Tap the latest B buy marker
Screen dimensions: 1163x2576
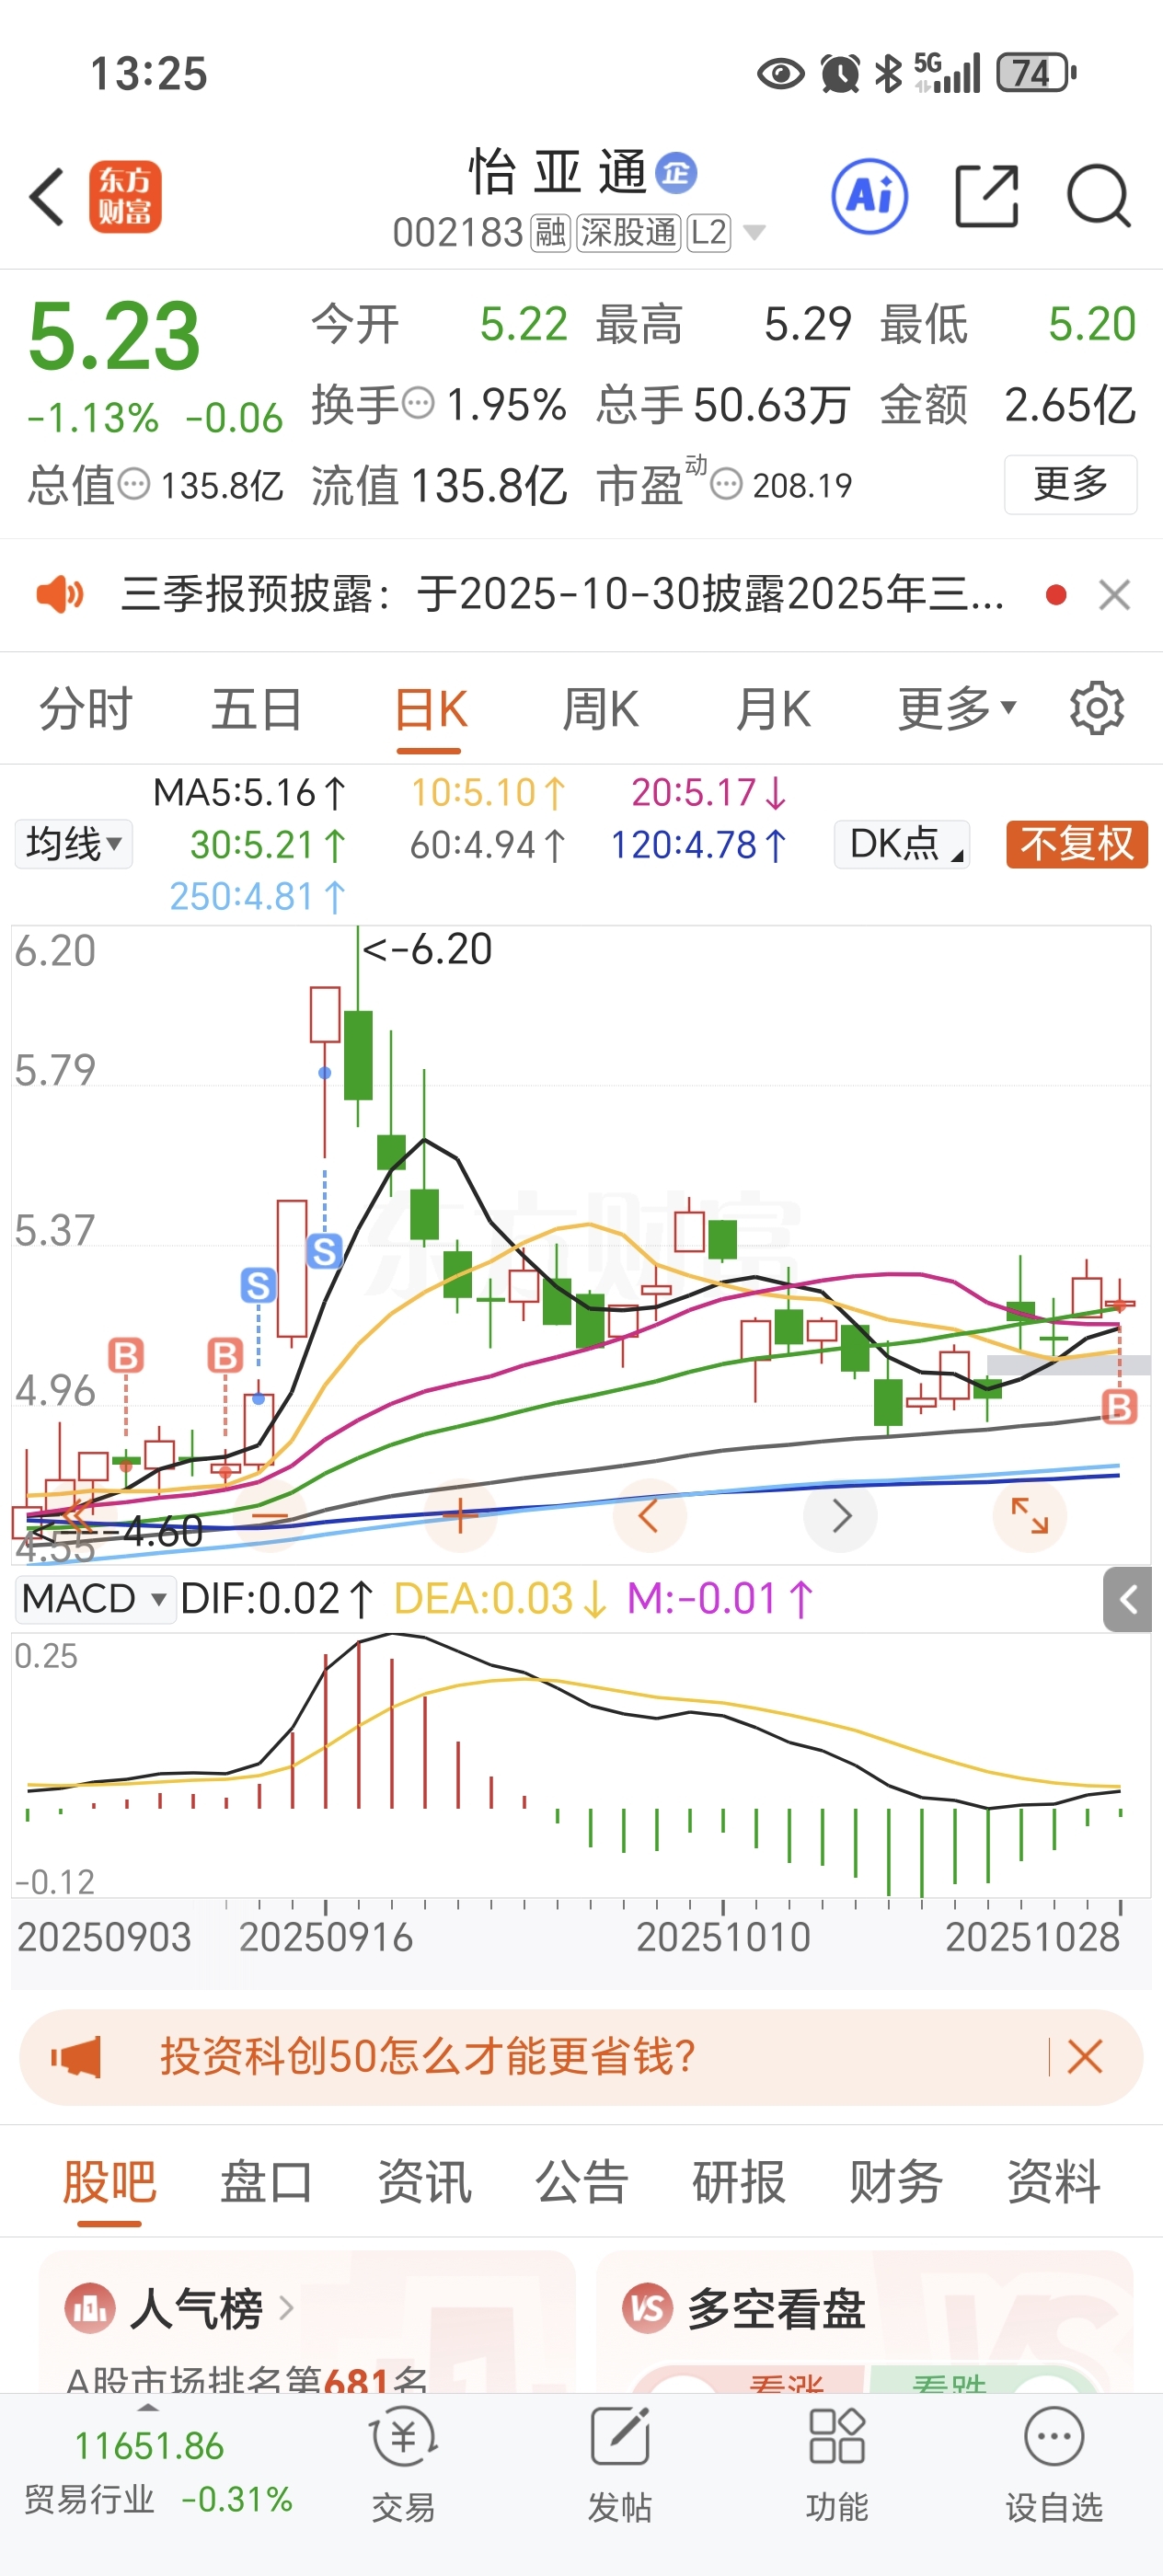point(1119,1407)
